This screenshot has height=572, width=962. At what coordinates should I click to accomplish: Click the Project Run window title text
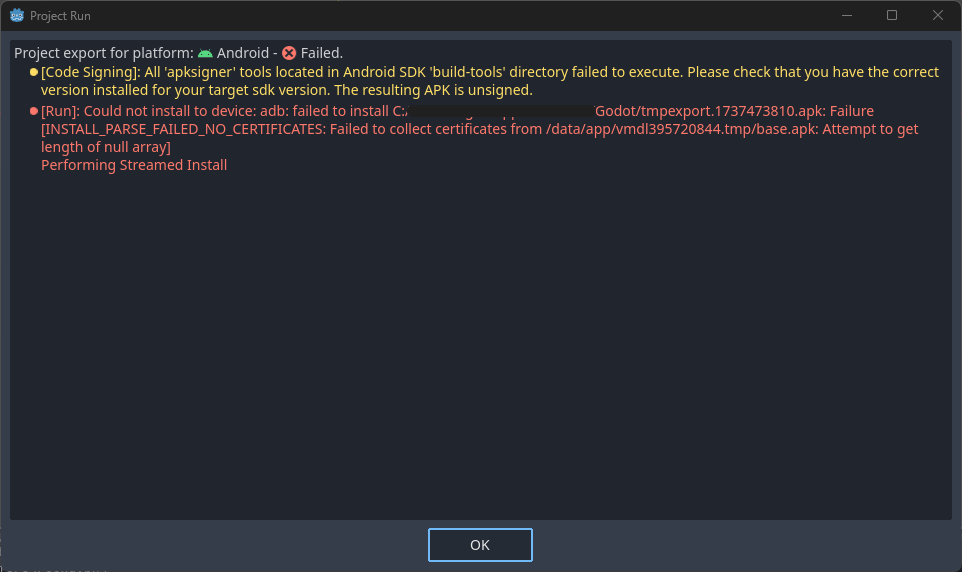60,16
